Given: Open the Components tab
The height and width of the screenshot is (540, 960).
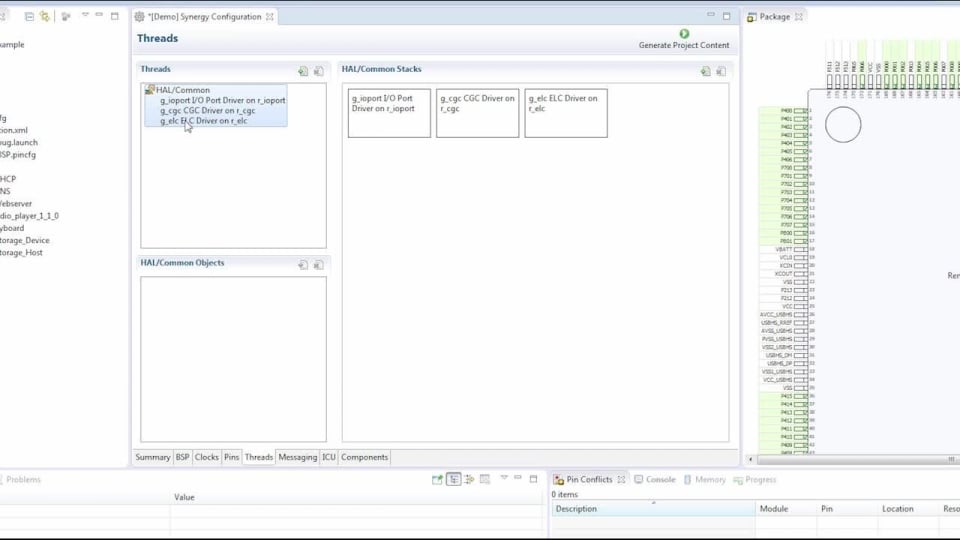Looking at the screenshot, I should pyautogui.click(x=364, y=457).
